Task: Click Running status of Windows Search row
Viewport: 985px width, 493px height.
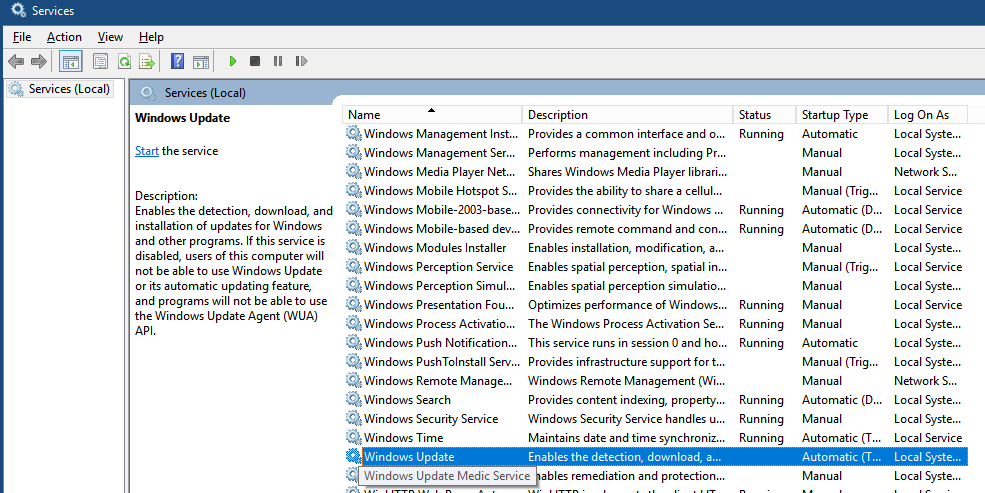Action: pyautogui.click(x=761, y=399)
